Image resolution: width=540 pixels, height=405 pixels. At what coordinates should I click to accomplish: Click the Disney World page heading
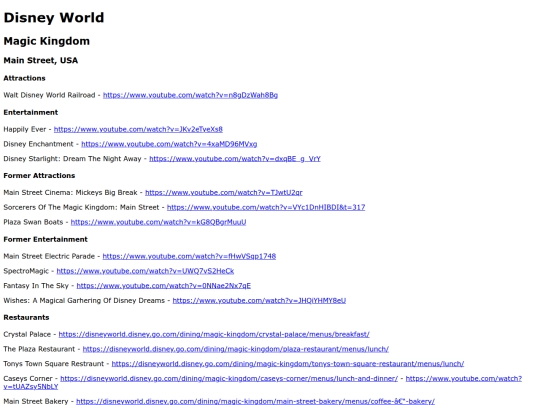pyautogui.click(x=54, y=18)
